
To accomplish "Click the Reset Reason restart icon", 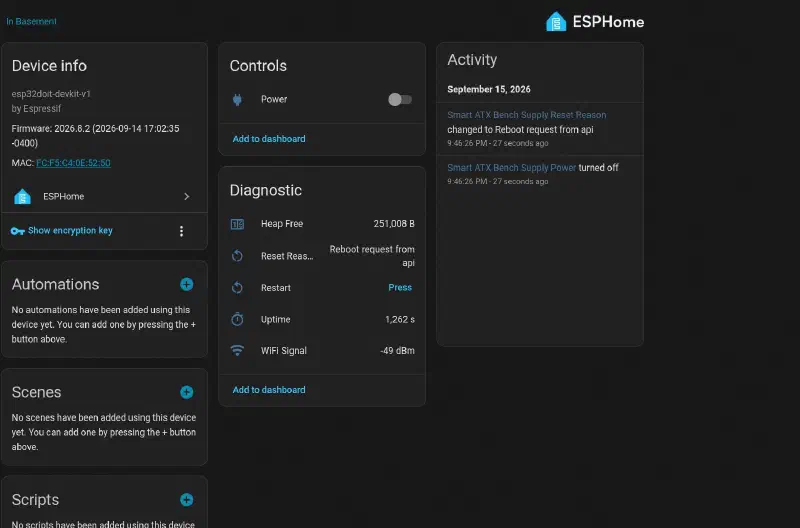I will (237, 256).
